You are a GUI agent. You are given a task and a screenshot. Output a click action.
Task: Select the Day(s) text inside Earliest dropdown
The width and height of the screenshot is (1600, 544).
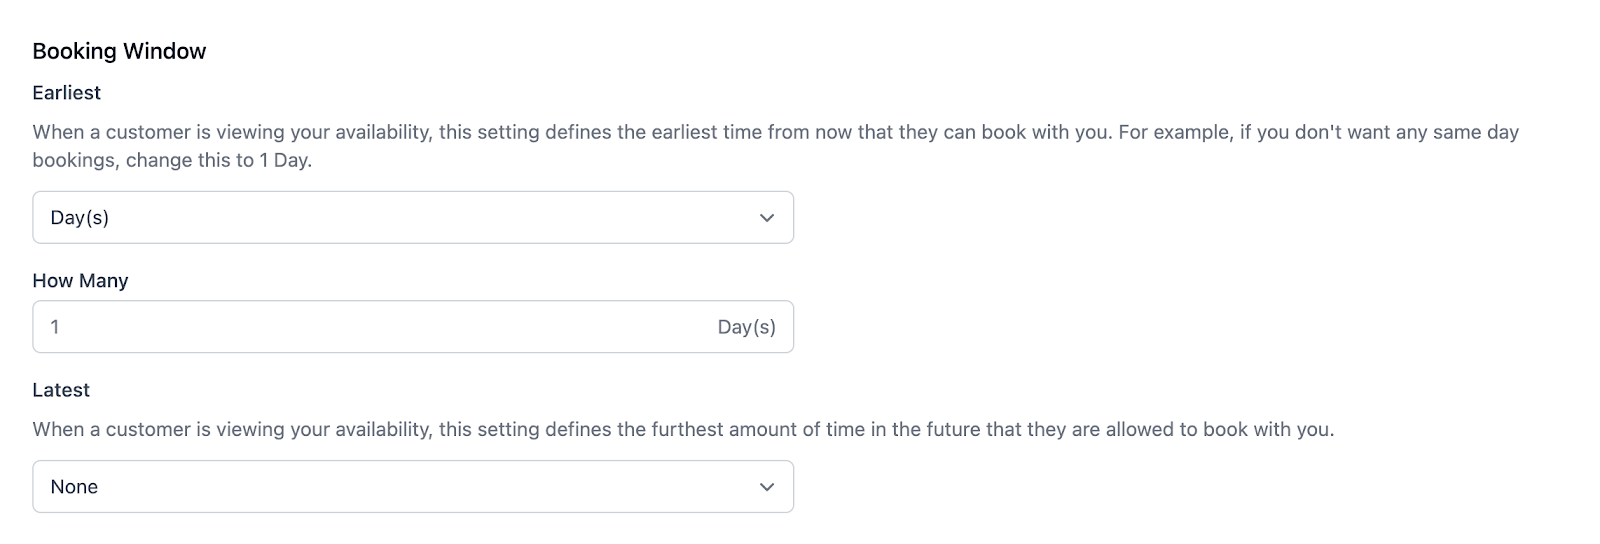[80, 218]
